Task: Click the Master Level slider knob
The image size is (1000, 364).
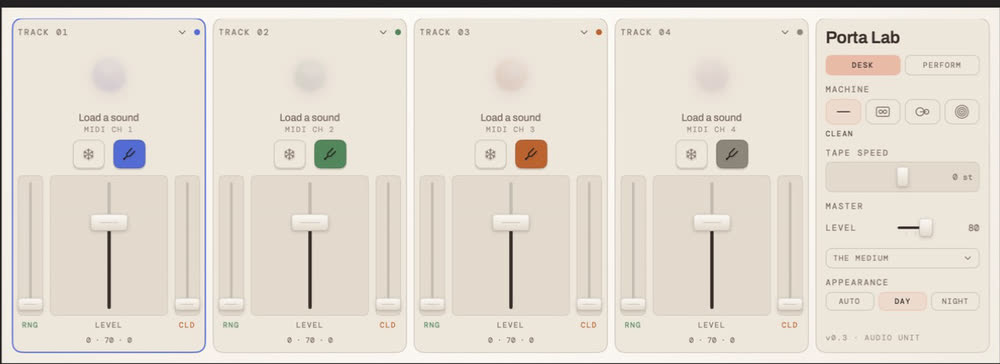Action: tap(926, 228)
